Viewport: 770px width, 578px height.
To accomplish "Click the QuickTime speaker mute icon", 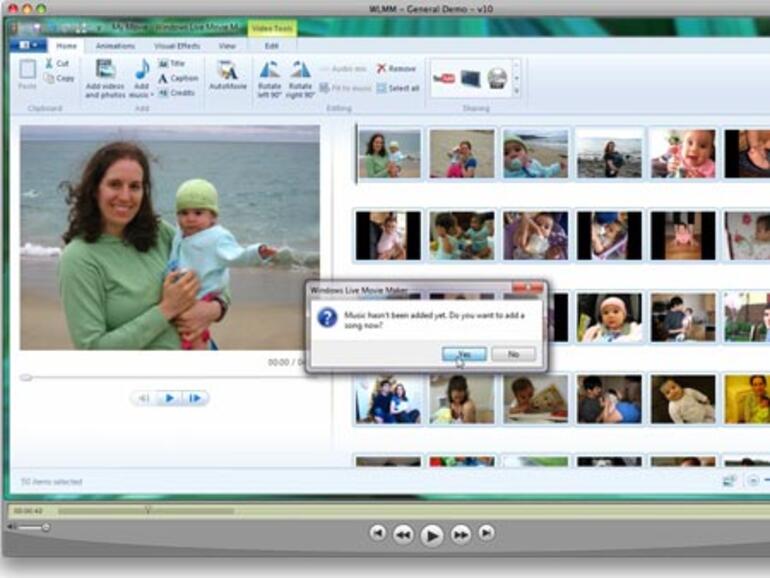I will tap(12, 527).
